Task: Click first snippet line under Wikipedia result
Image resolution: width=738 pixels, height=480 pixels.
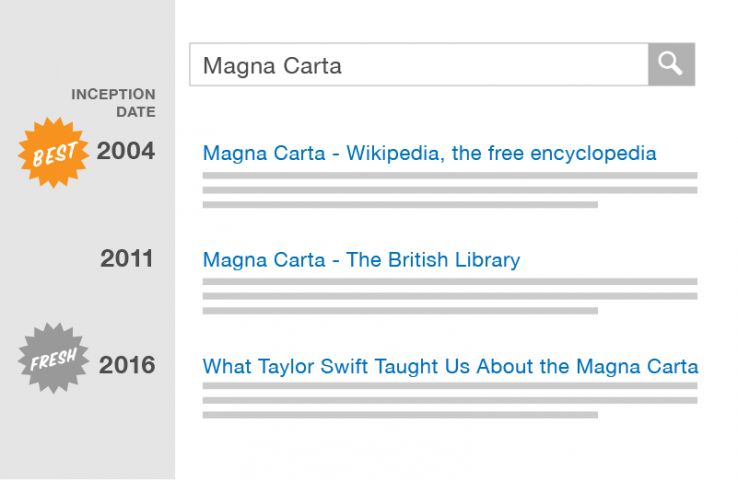Action: click(449, 176)
